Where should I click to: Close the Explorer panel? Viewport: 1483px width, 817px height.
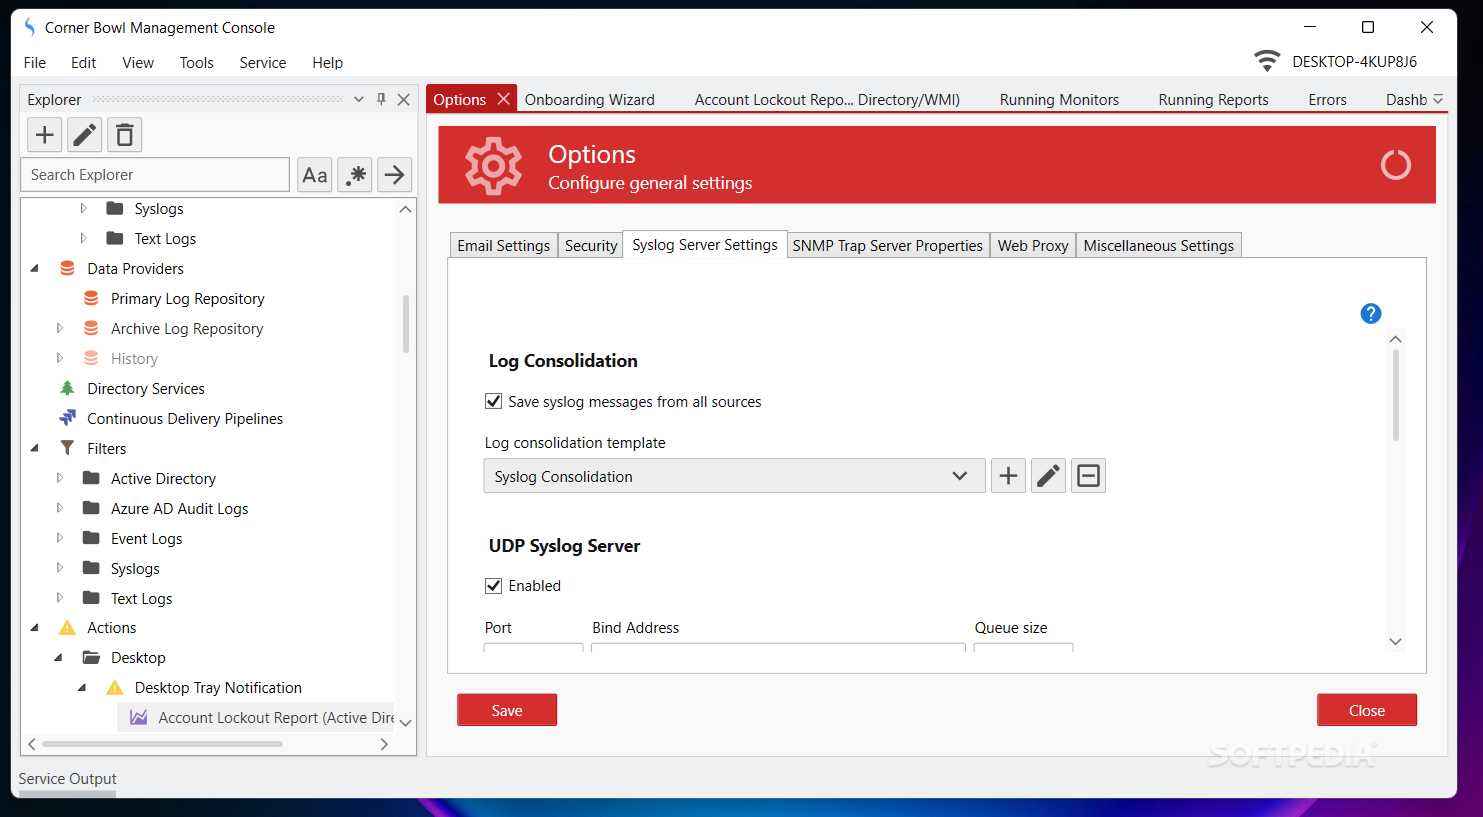[x=404, y=99]
